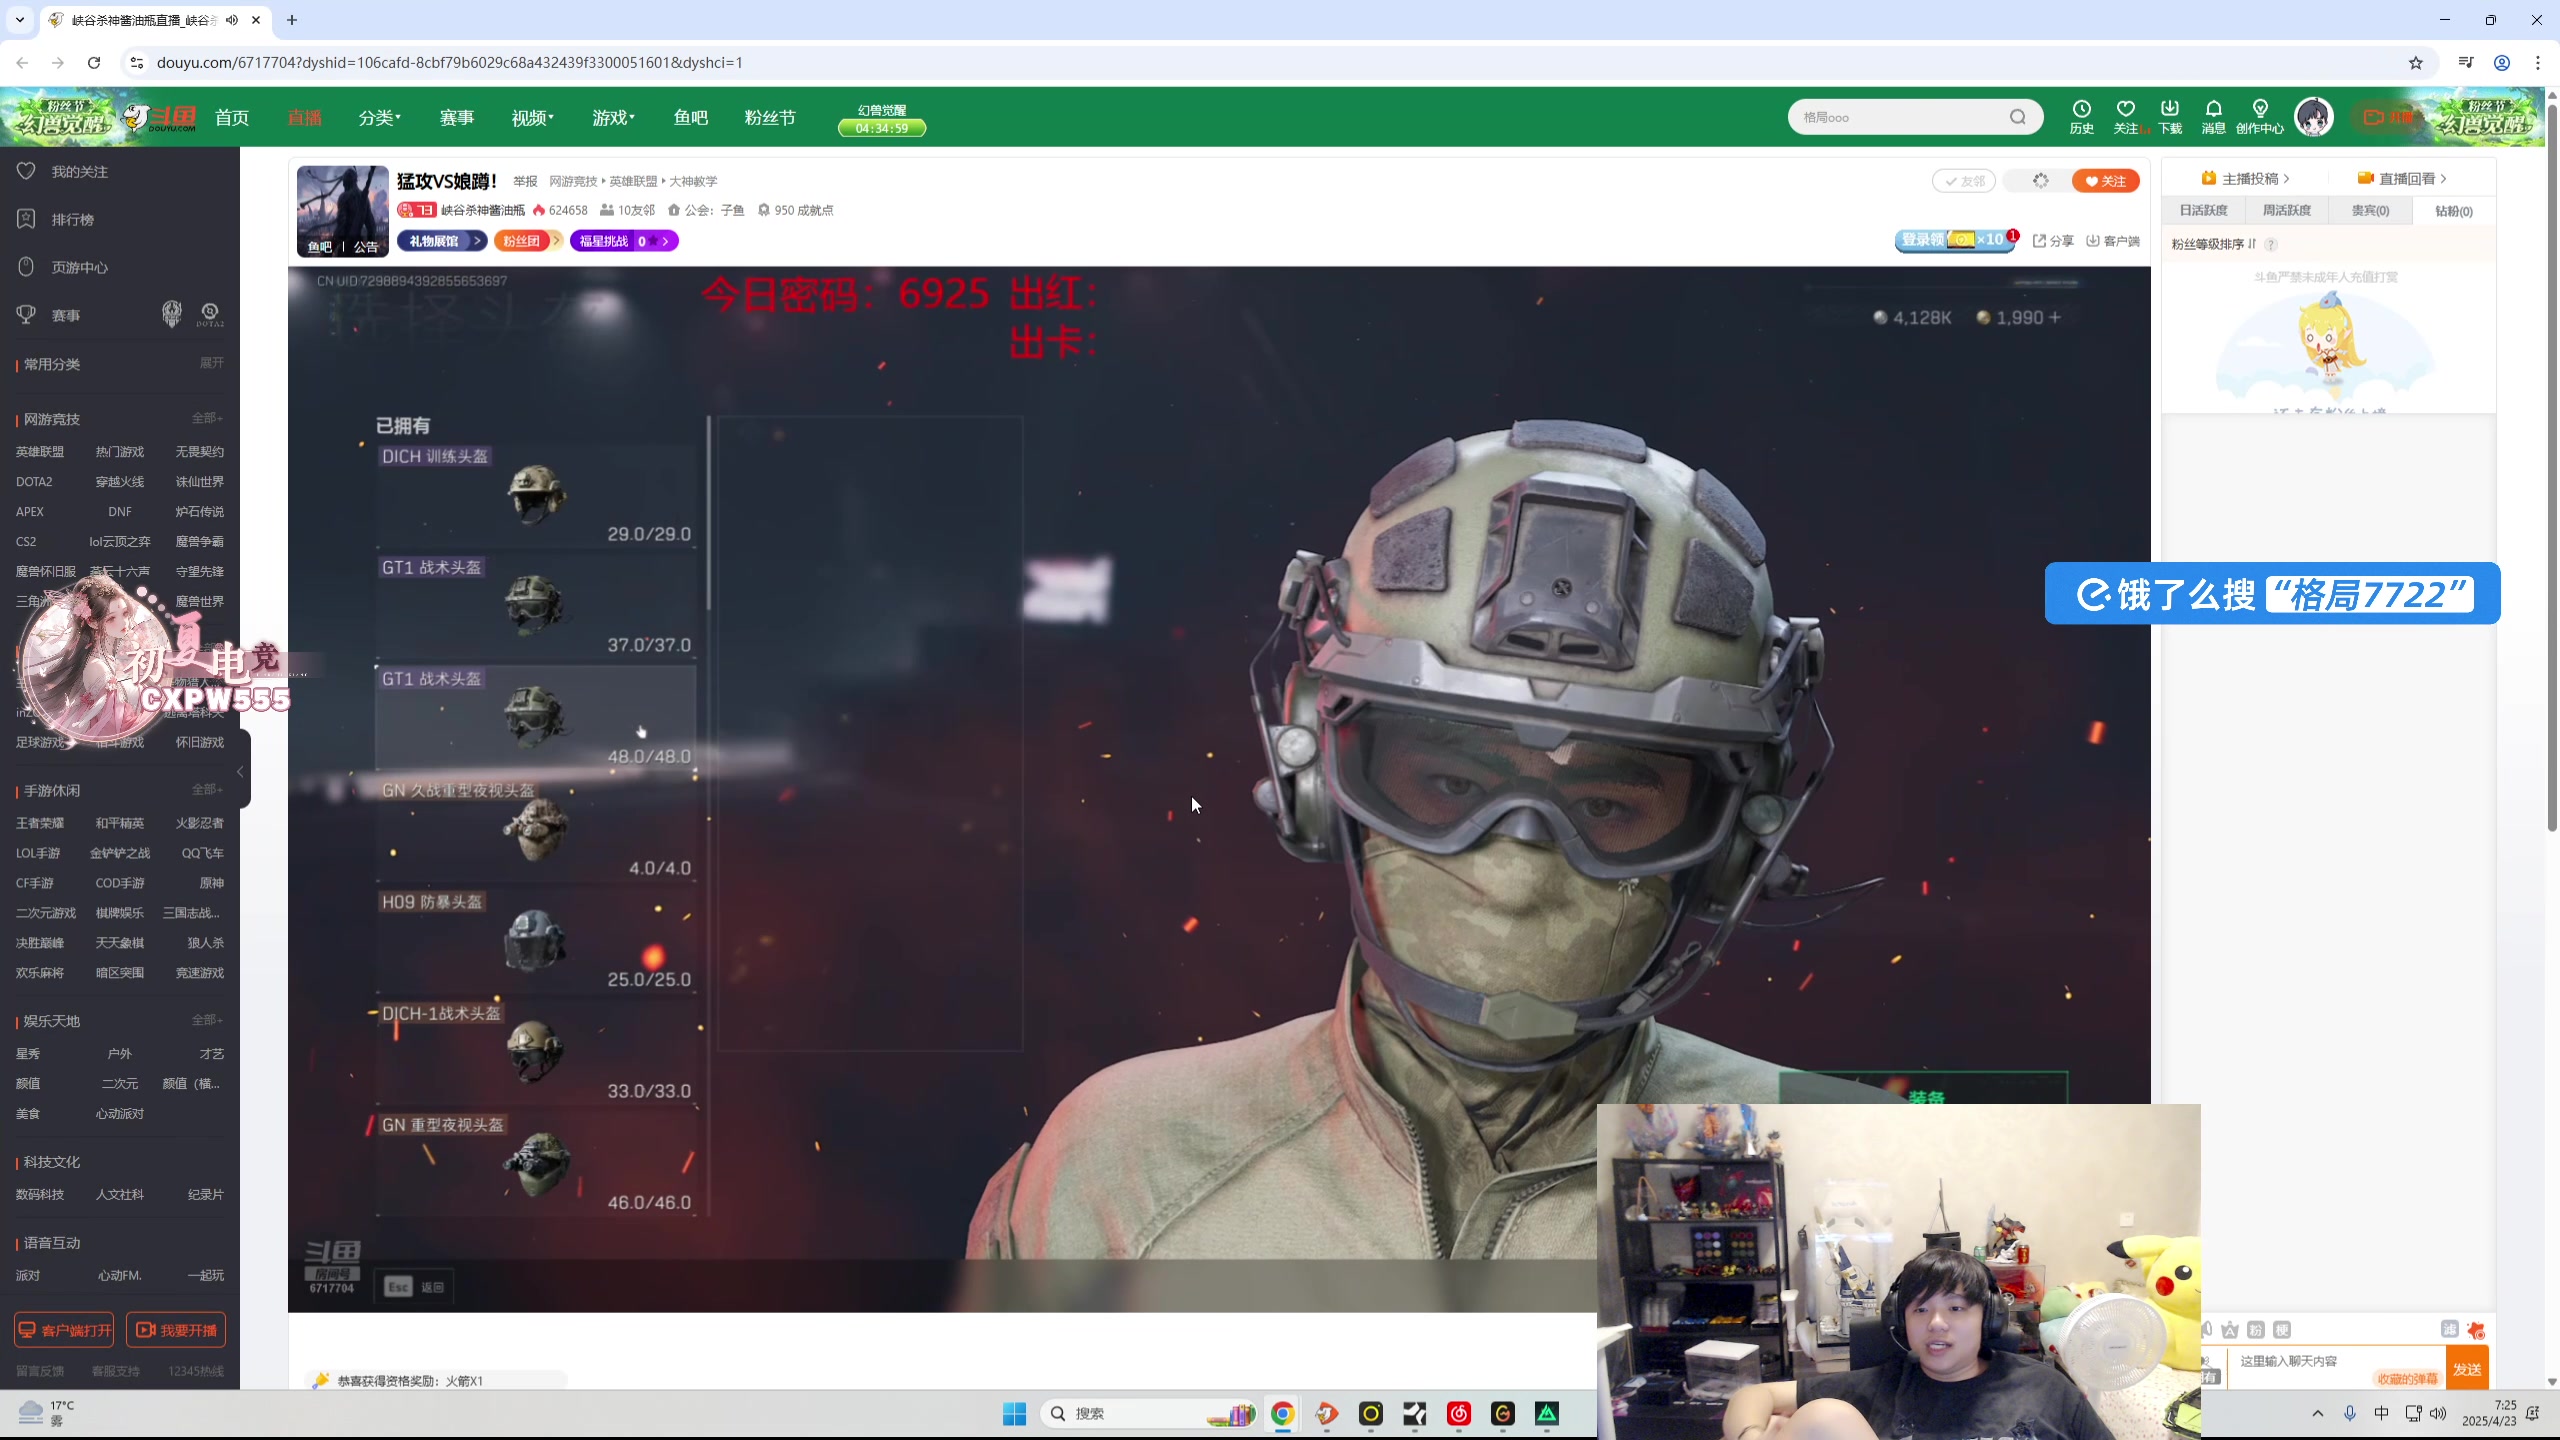This screenshot has height=1440, width=2560.
Task: Click the help question mark beside 粉丝等级排序
Action: tap(2271, 244)
